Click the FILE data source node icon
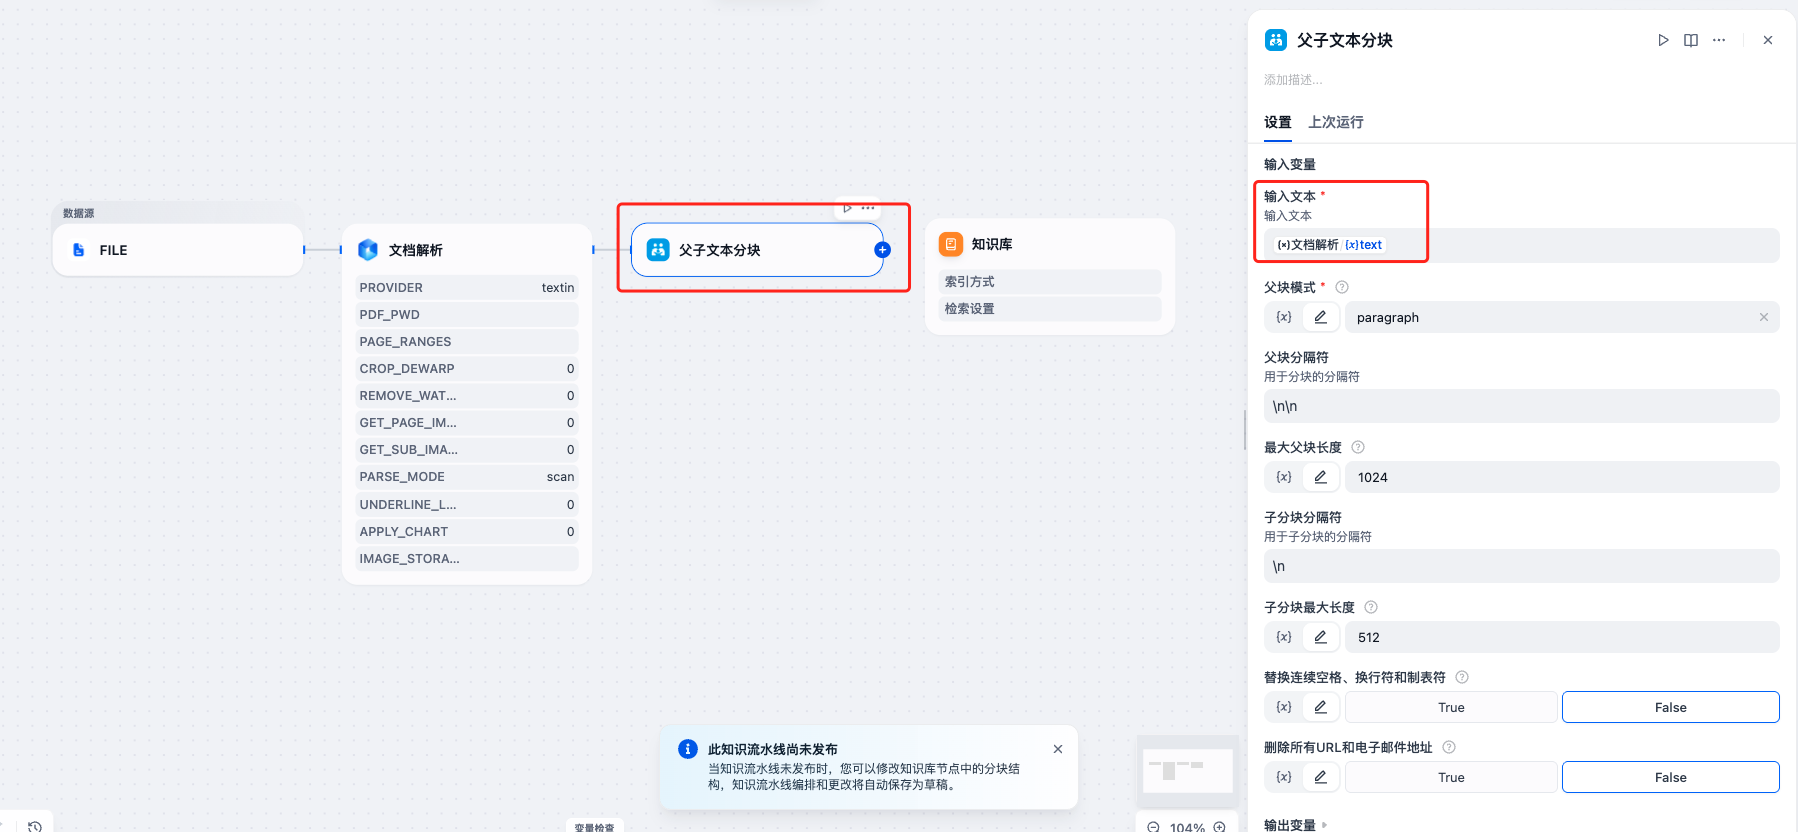This screenshot has width=1798, height=832. click(79, 250)
